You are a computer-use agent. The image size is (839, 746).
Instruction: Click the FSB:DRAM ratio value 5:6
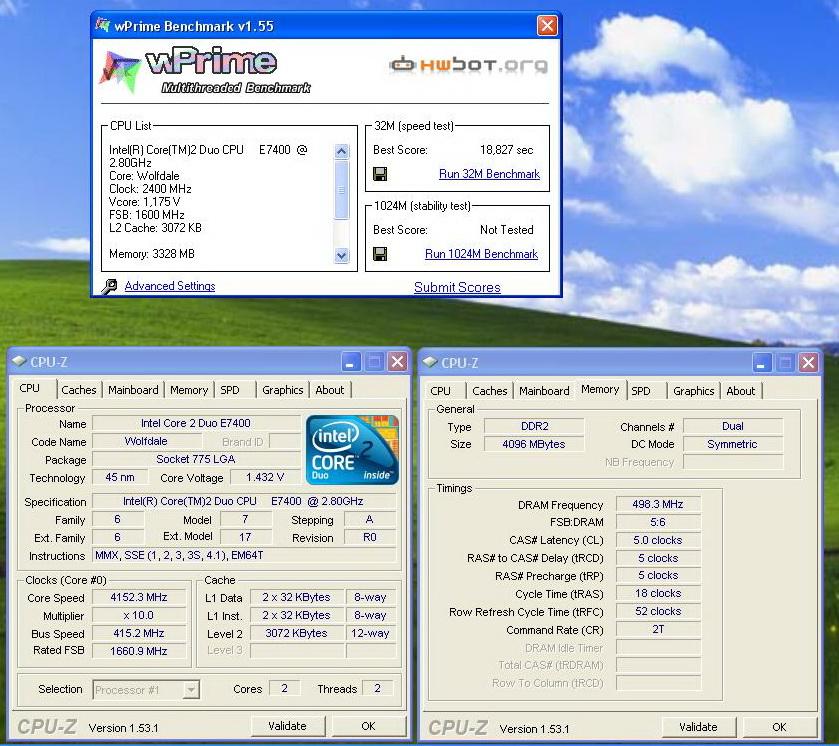(658, 522)
